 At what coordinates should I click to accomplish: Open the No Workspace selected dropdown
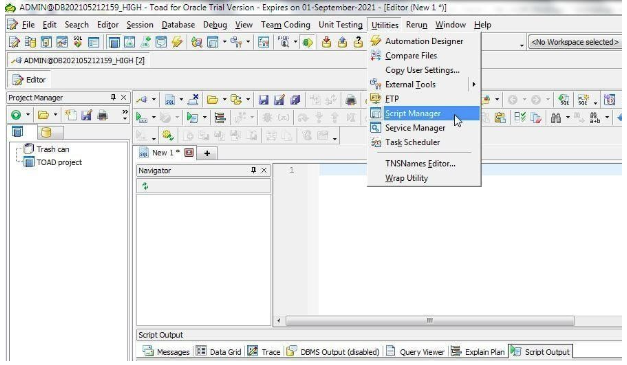(x=575, y=42)
